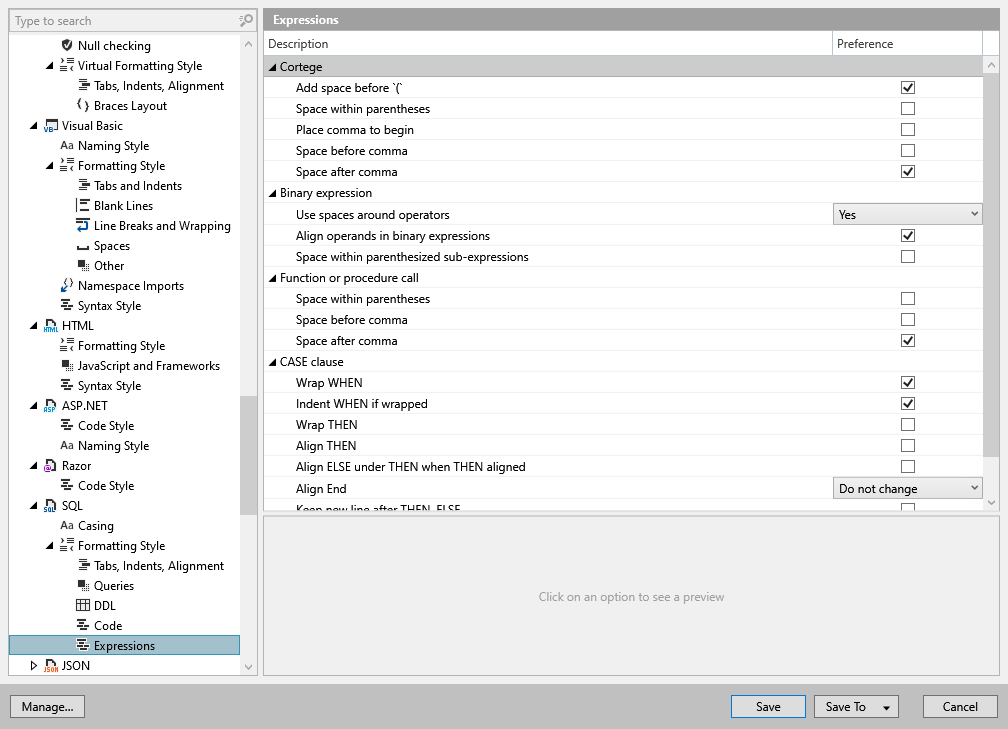Select the ASP.NET icon
This screenshot has height=729, width=1008.
tap(51, 405)
